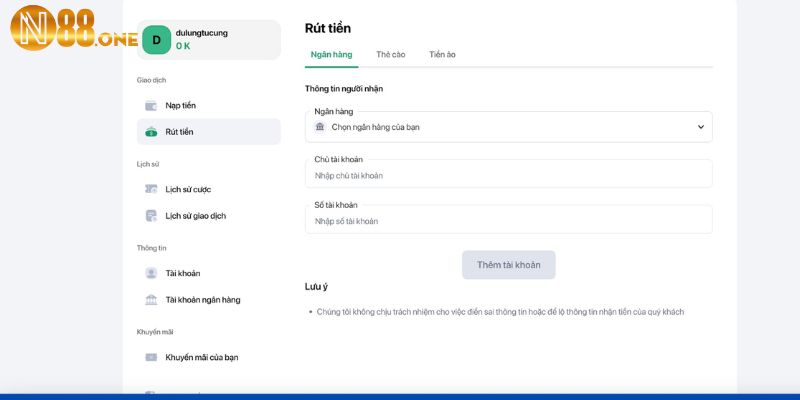The width and height of the screenshot is (800, 400).
Task: Focus the Nhập số tài khoản field
Action: 508,221
